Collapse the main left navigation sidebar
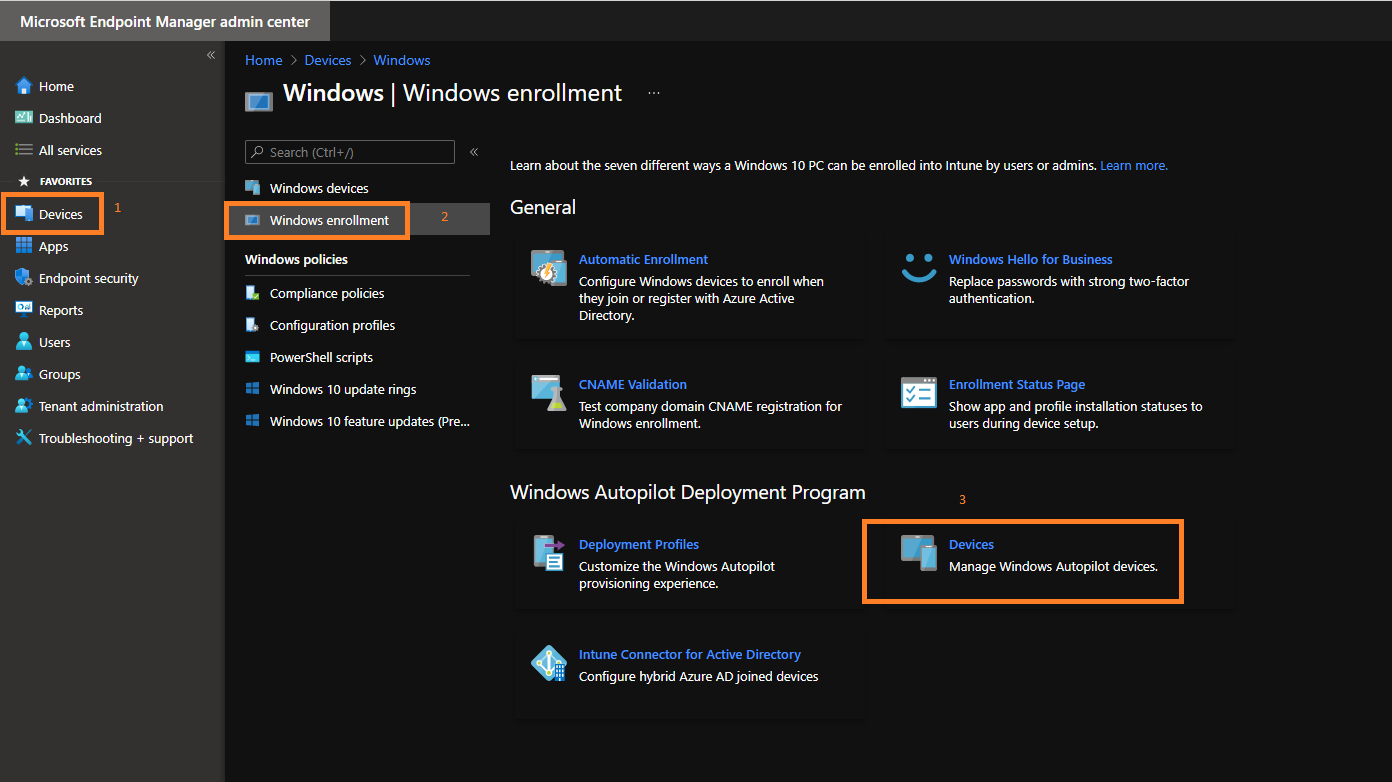Screen dimensions: 1392x782 point(211,55)
